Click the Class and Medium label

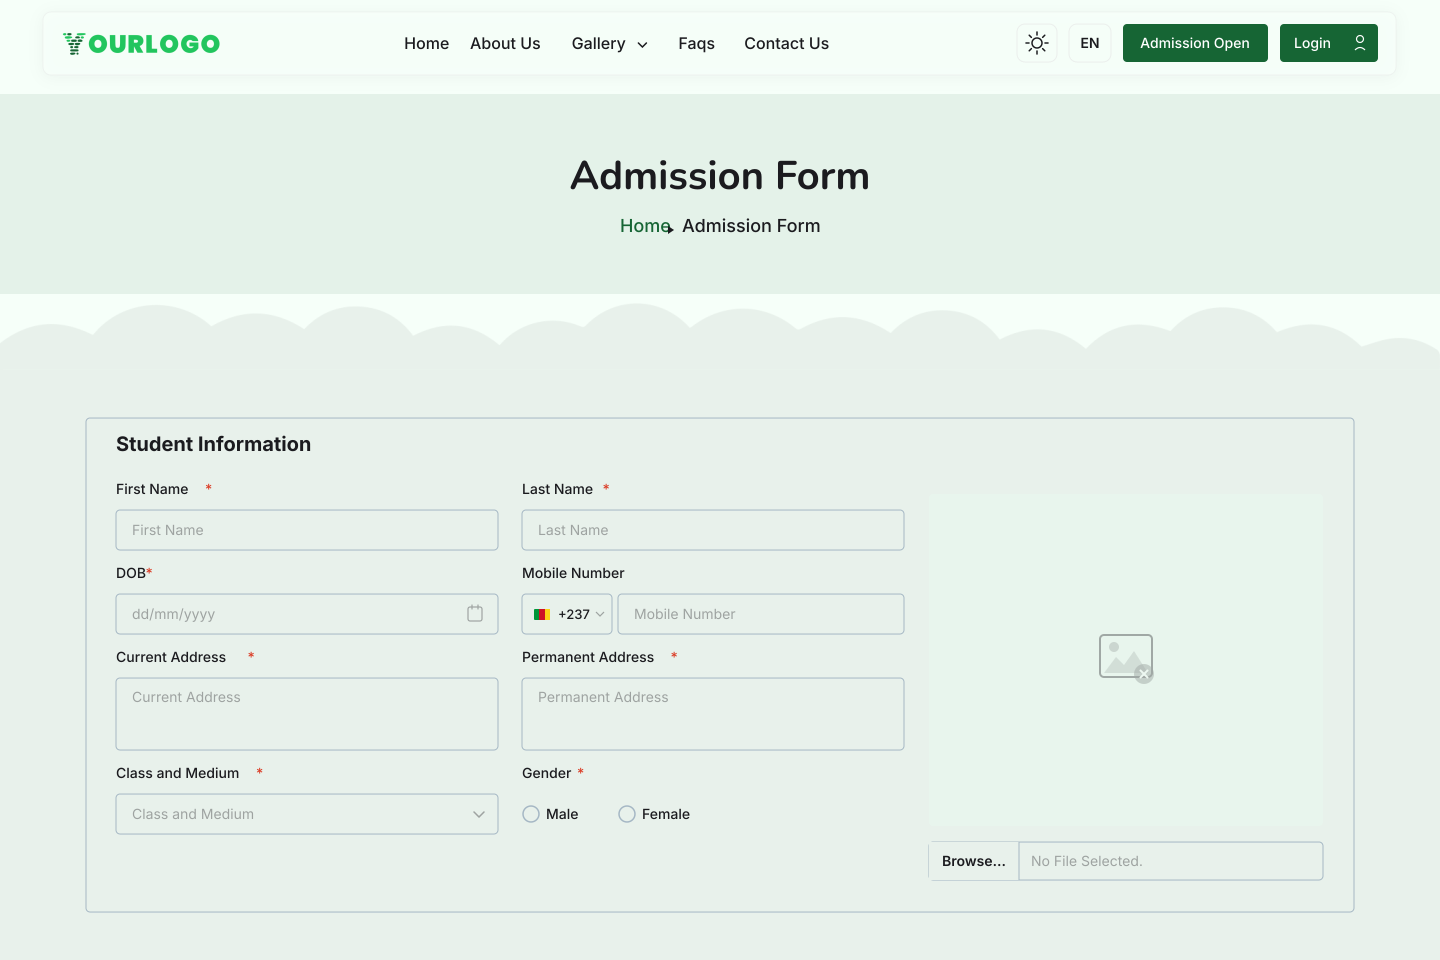point(178,773)
